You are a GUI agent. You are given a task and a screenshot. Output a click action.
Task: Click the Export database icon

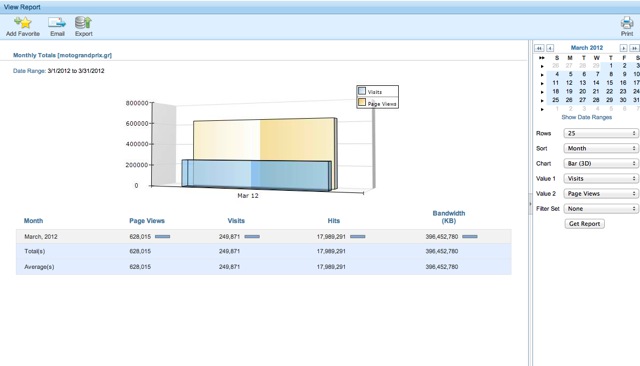pyautogui.click(x=83, y=22)
